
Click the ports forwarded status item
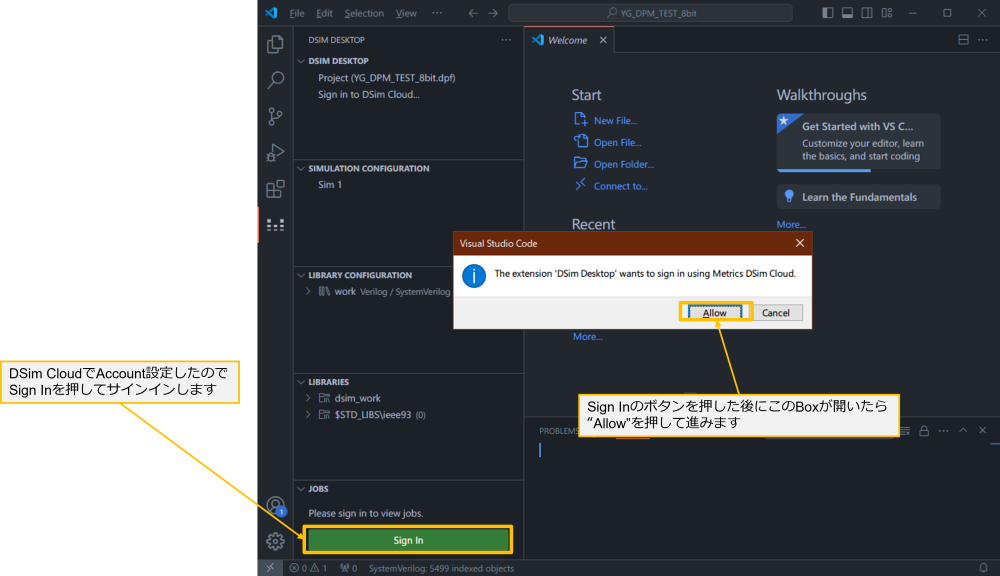(348, 568)
